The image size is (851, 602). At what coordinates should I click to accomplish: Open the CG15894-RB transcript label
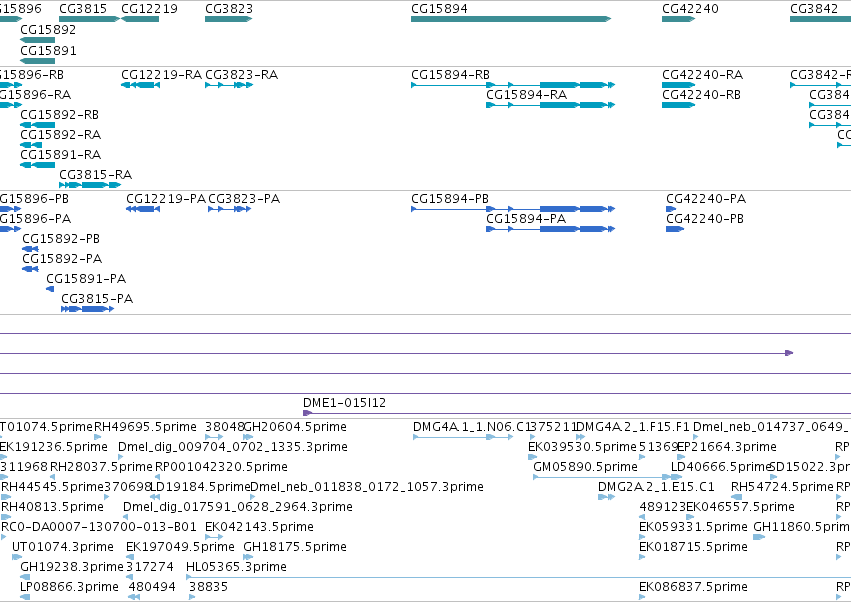pyautogui.click(x=450, y=74)
